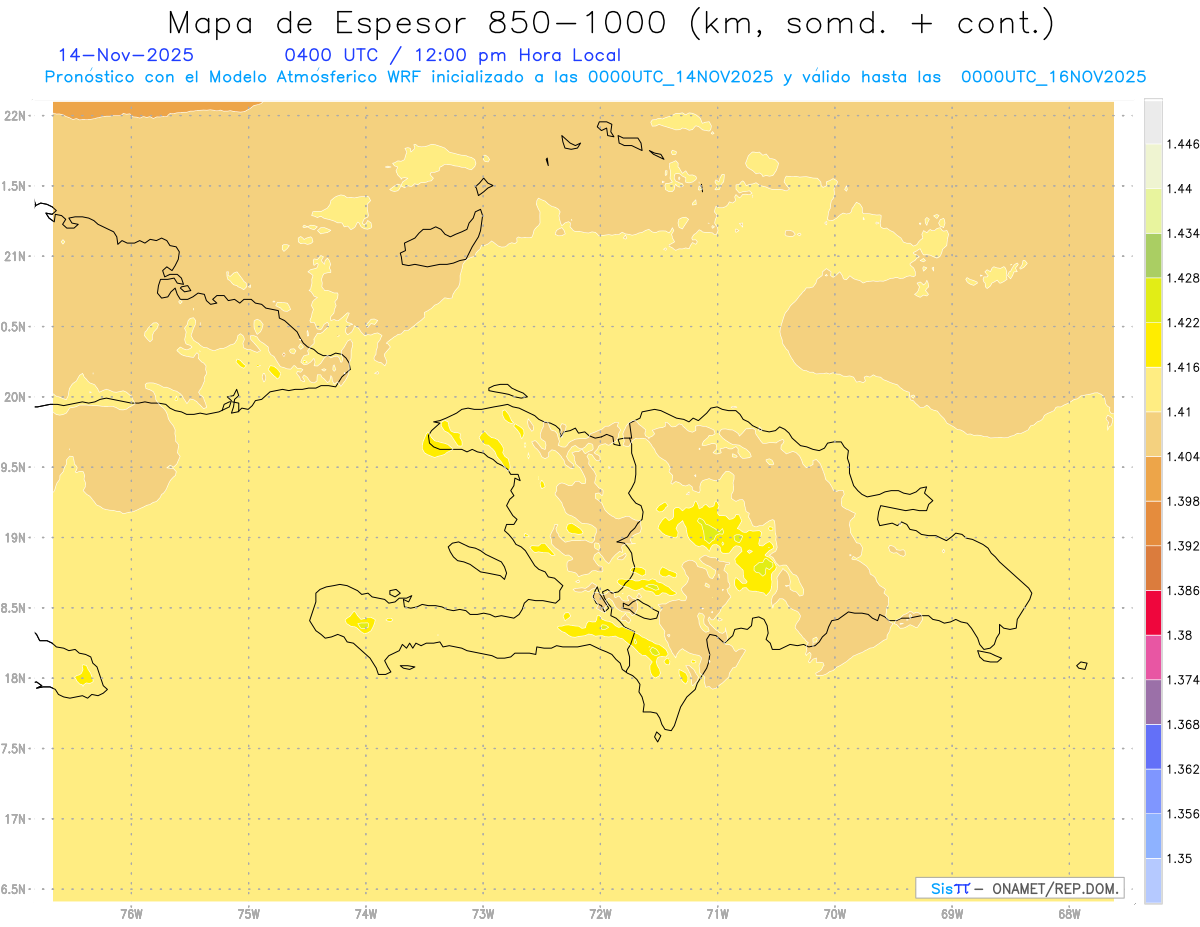Select the legend value 1.368
The image size is (1200, 927).
coord(1183,724)
